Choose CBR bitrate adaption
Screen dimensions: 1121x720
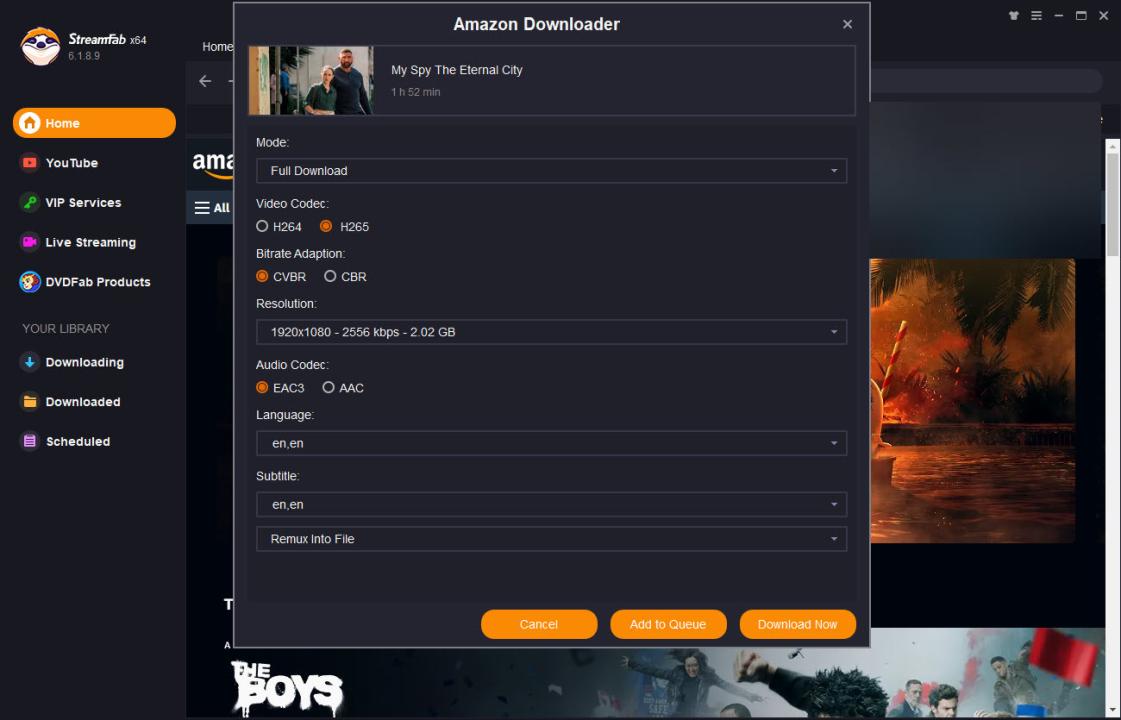pyautogui.click(x=345, y=277)
